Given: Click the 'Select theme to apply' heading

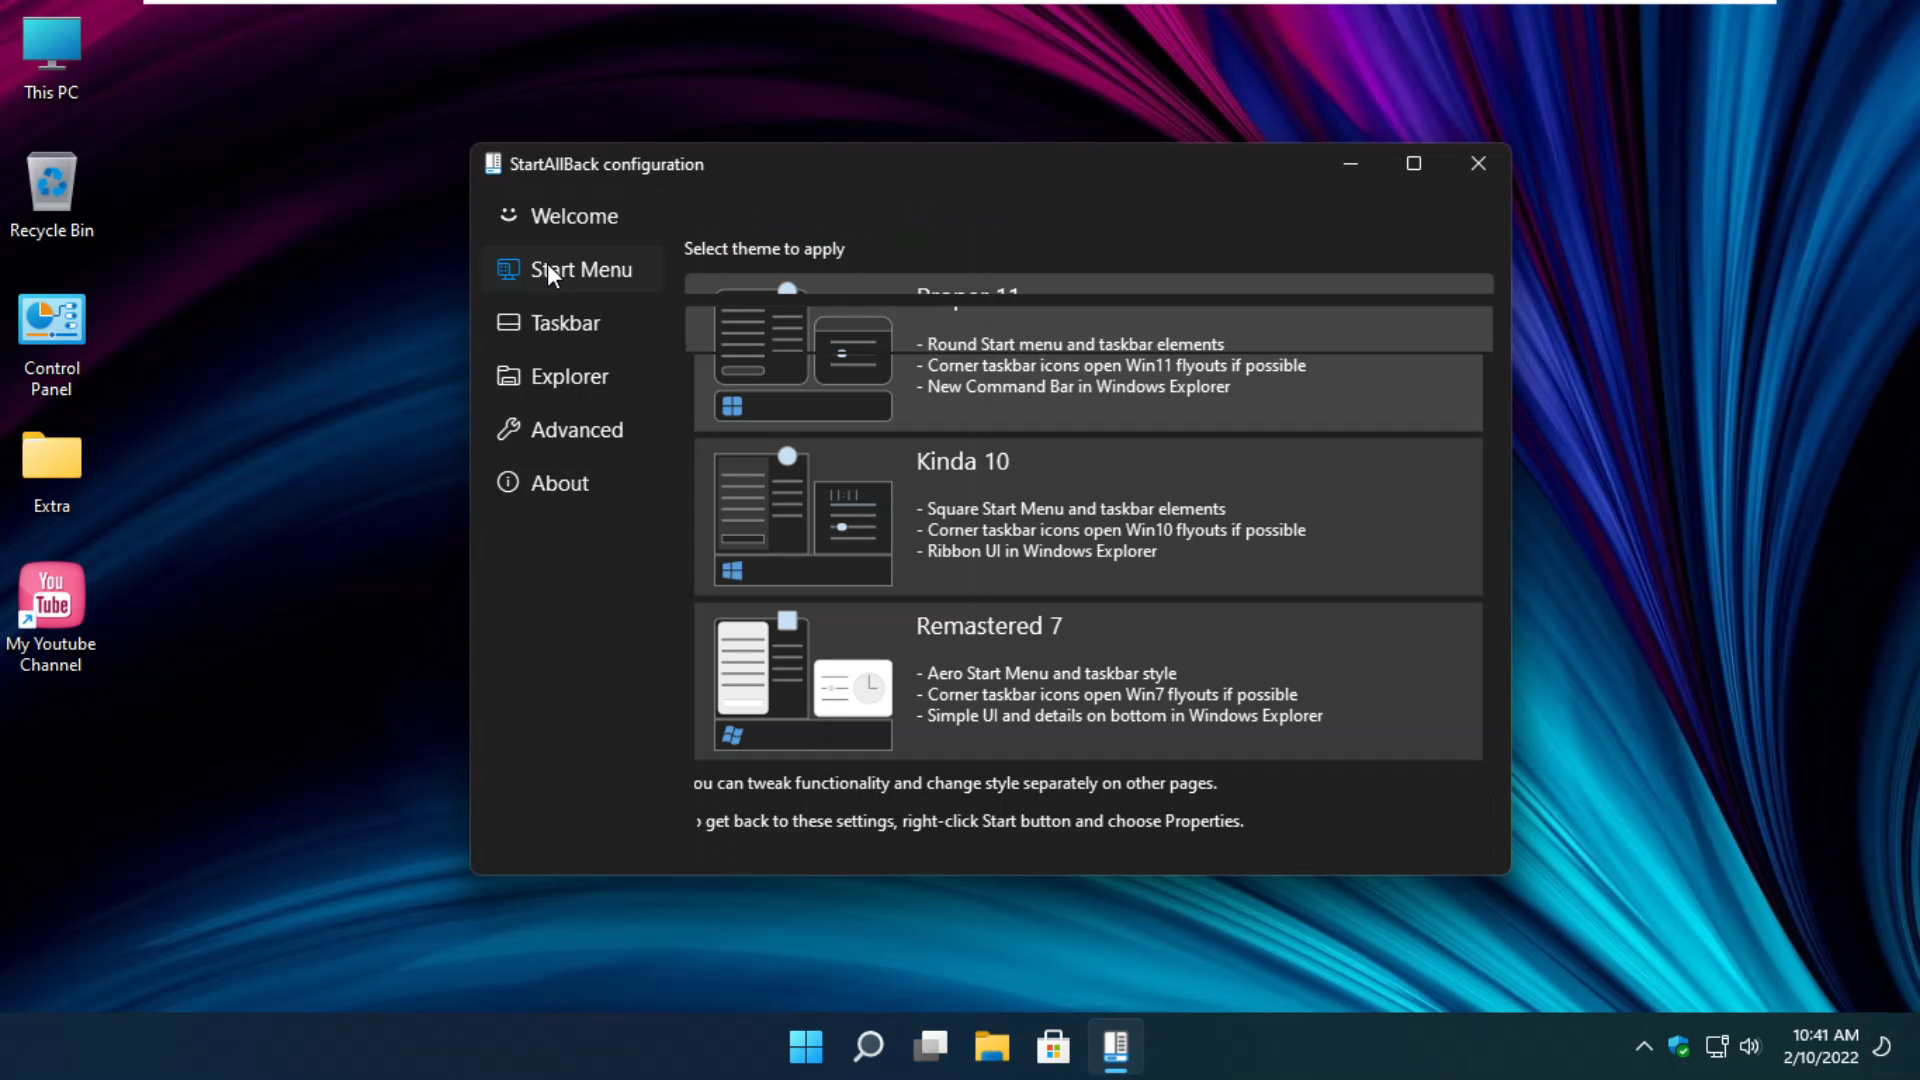Looking at the screenshot, I should click(x=764, y=249).
